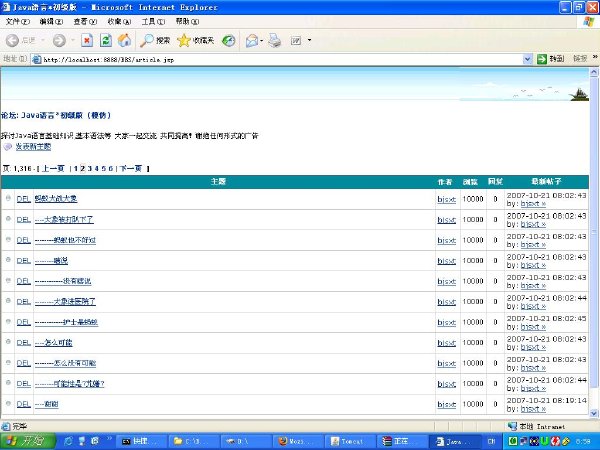Expand the address bar URL dropdown

pyautogui.click(x=527, y=59)
